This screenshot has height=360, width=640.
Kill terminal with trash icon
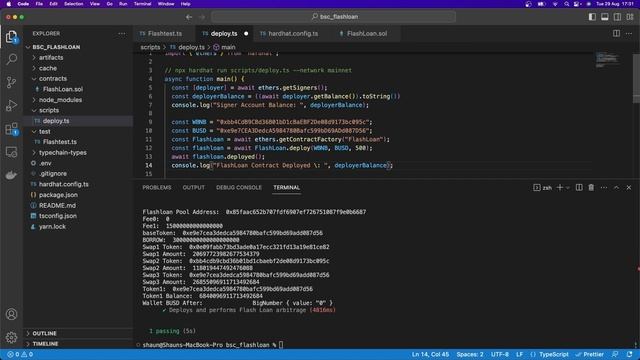591,187
